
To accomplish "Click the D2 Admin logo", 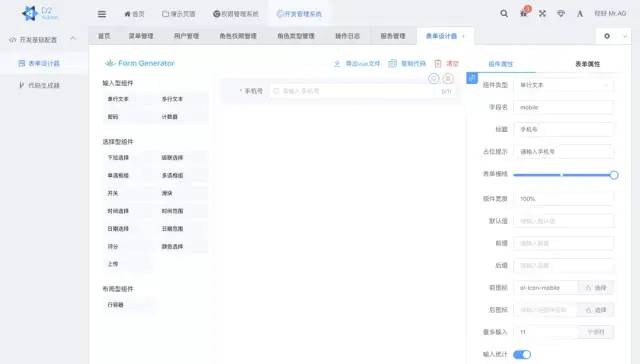I will pyautogui.click(x=40, y=13).
